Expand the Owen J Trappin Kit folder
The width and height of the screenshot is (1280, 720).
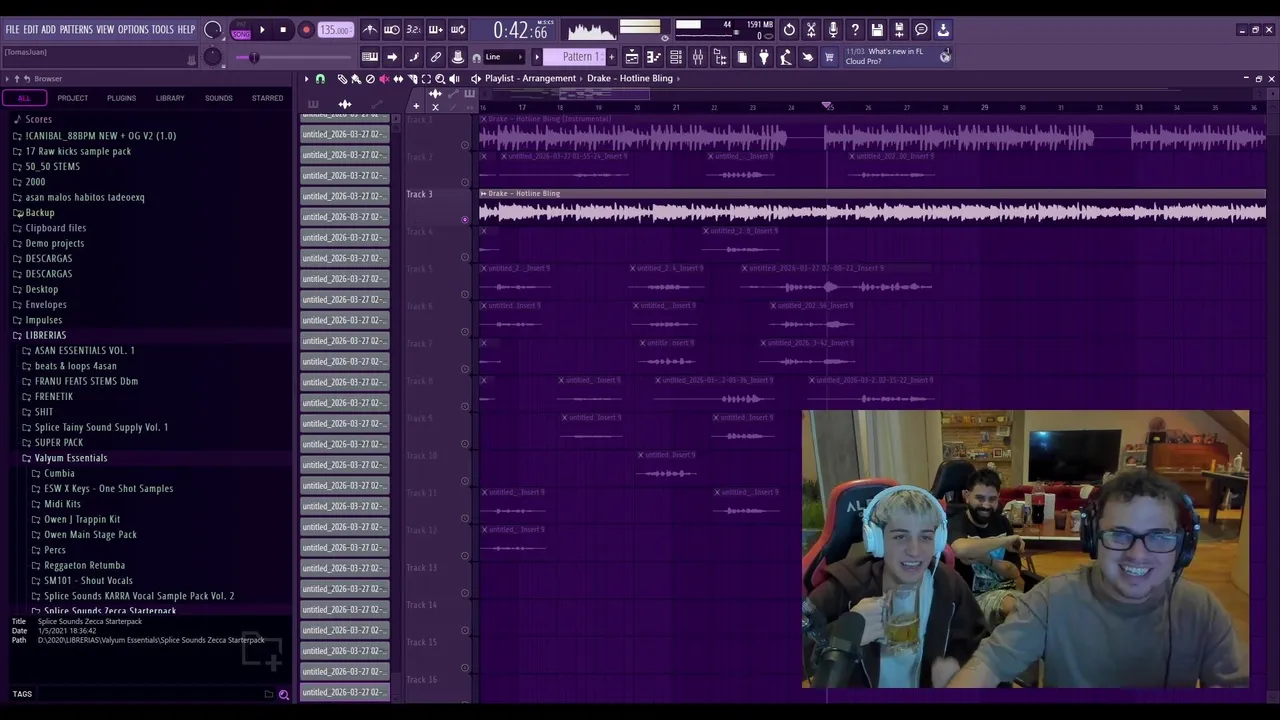tap(81, 519)
